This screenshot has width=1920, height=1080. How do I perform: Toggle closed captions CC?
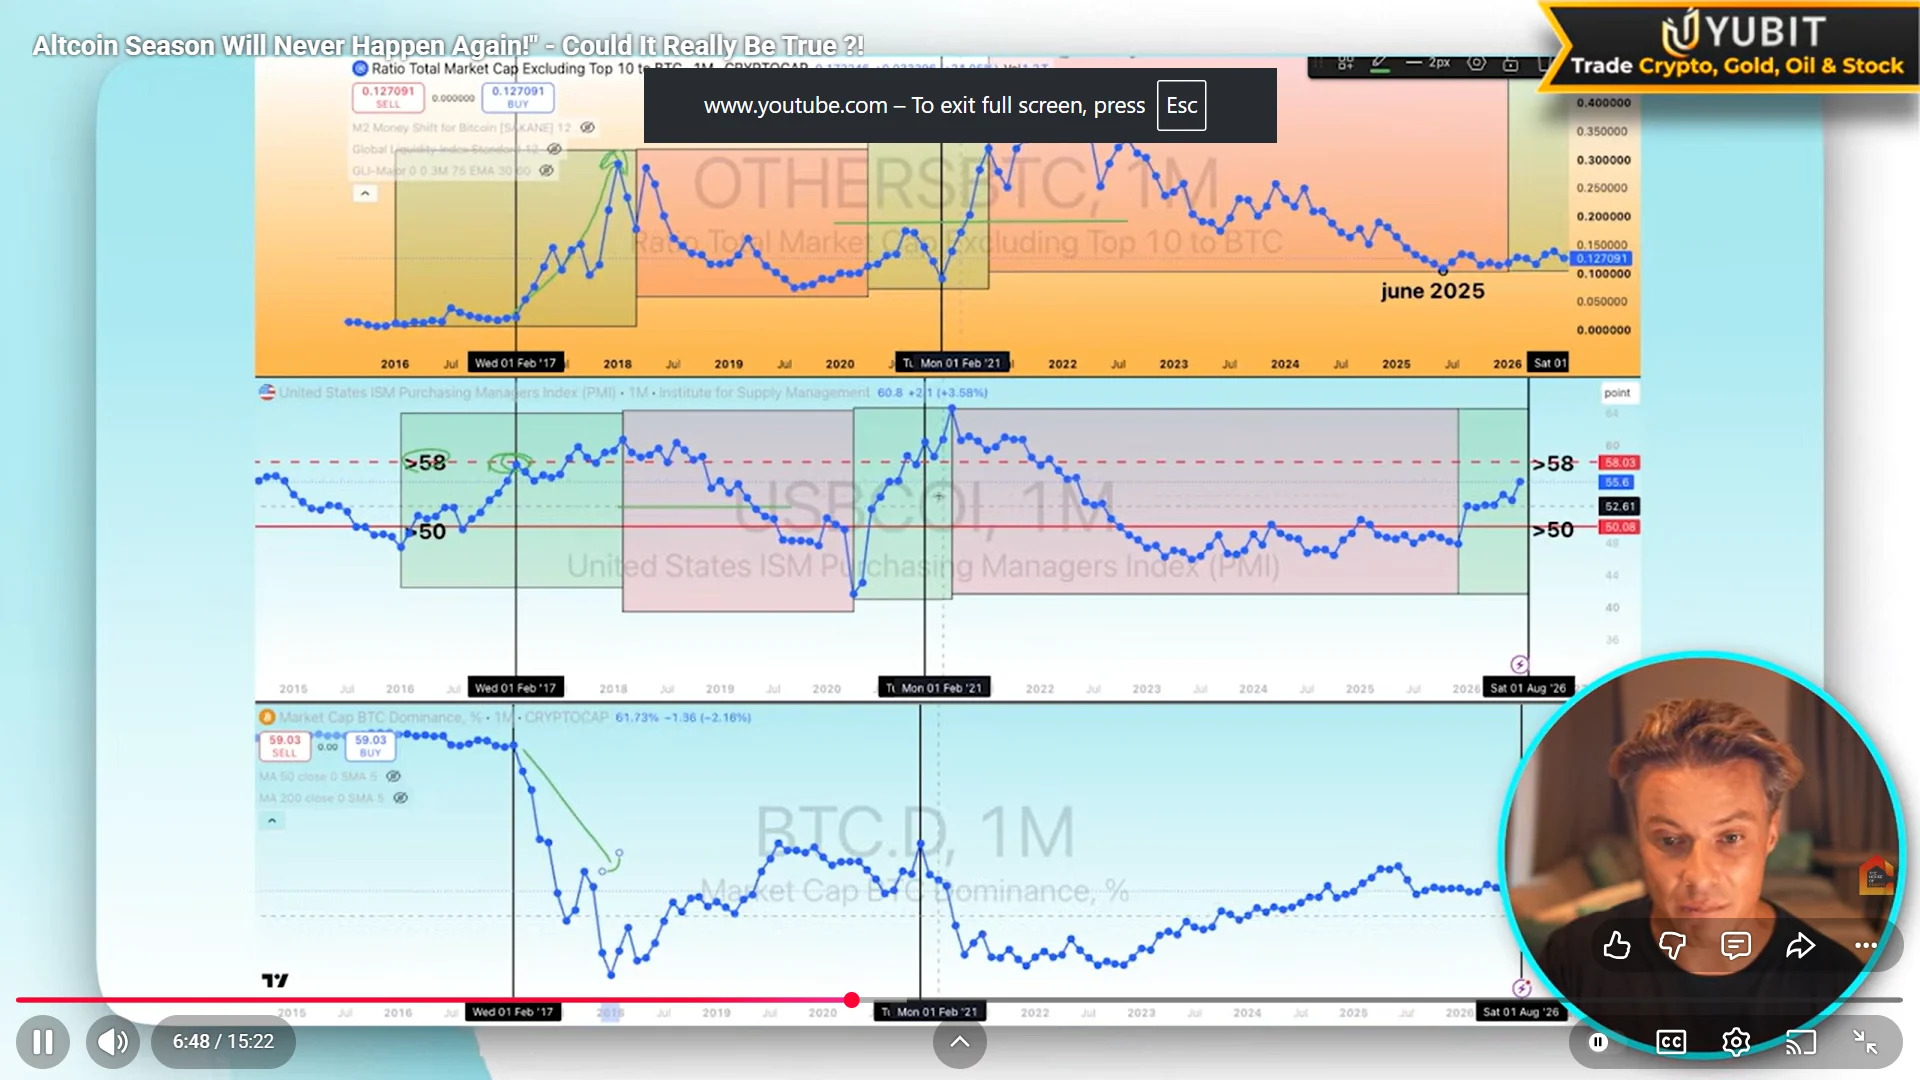pos(1671,1042)
